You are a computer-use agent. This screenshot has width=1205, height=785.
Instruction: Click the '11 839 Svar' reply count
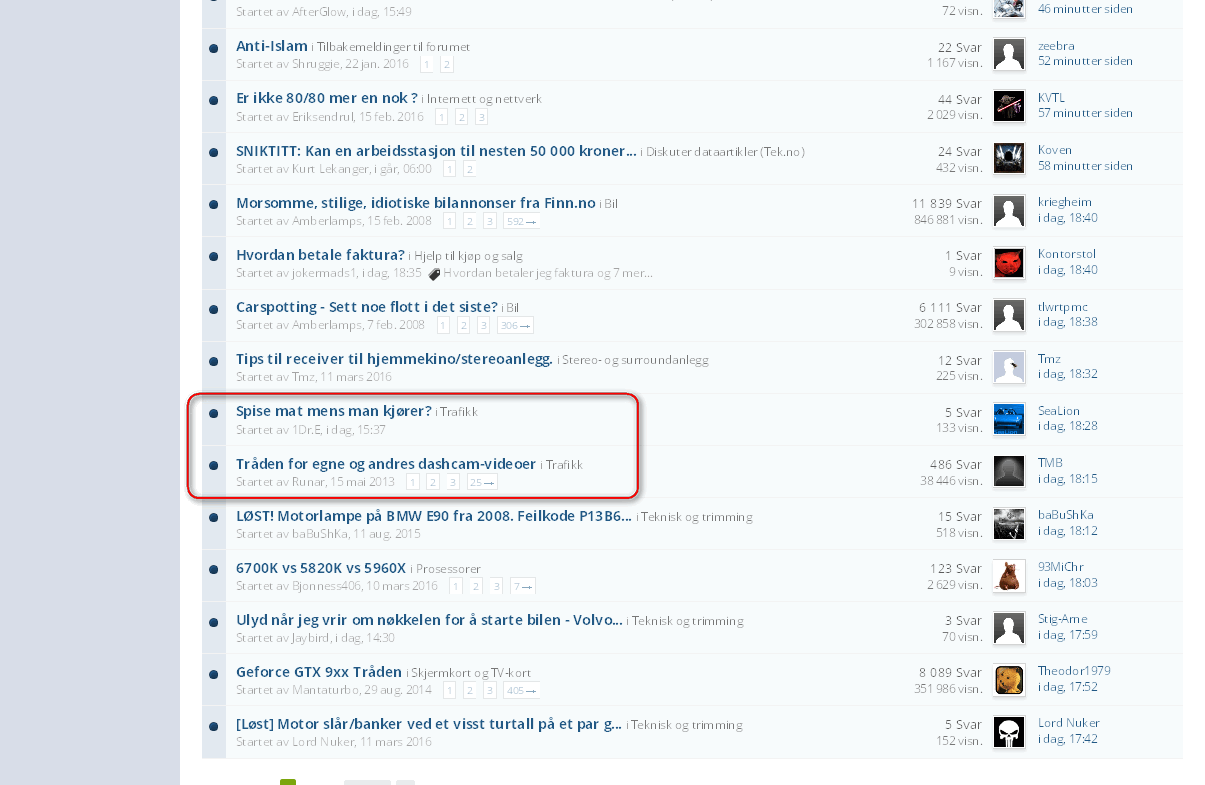click(x=947, y=203)
